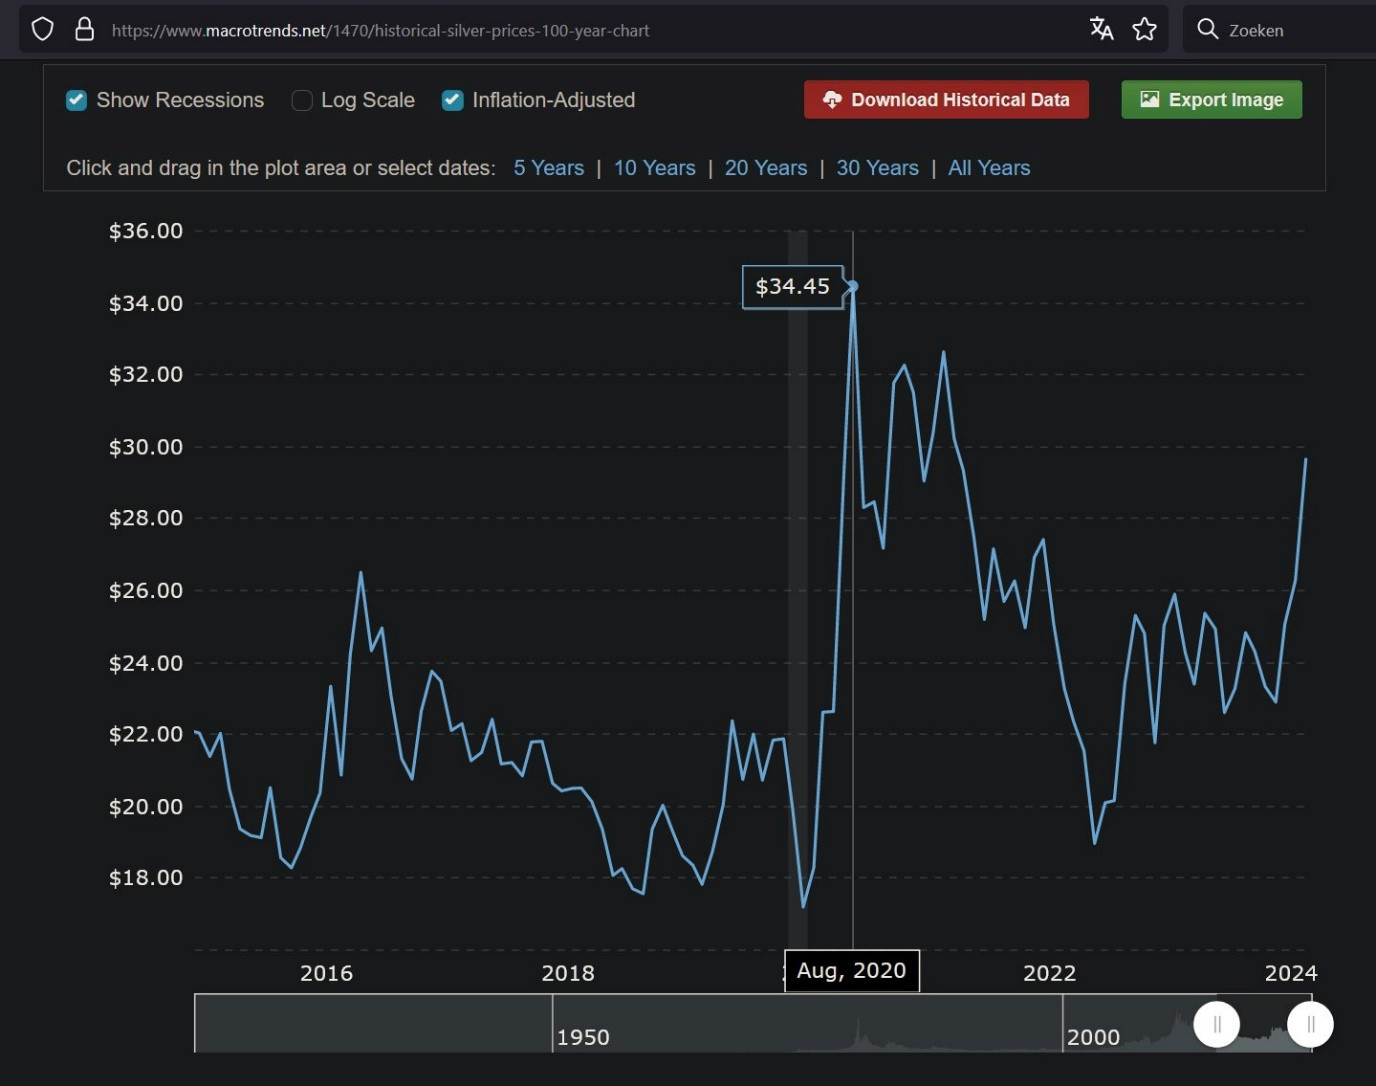
Task: Select the 5 Years date range
Action: (x=548, y=168)
